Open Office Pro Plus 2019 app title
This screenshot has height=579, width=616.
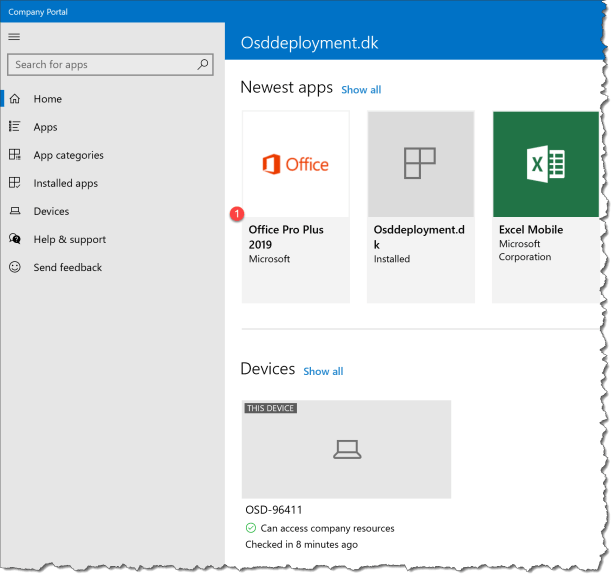pyautogui.click(x=286, y=237)
